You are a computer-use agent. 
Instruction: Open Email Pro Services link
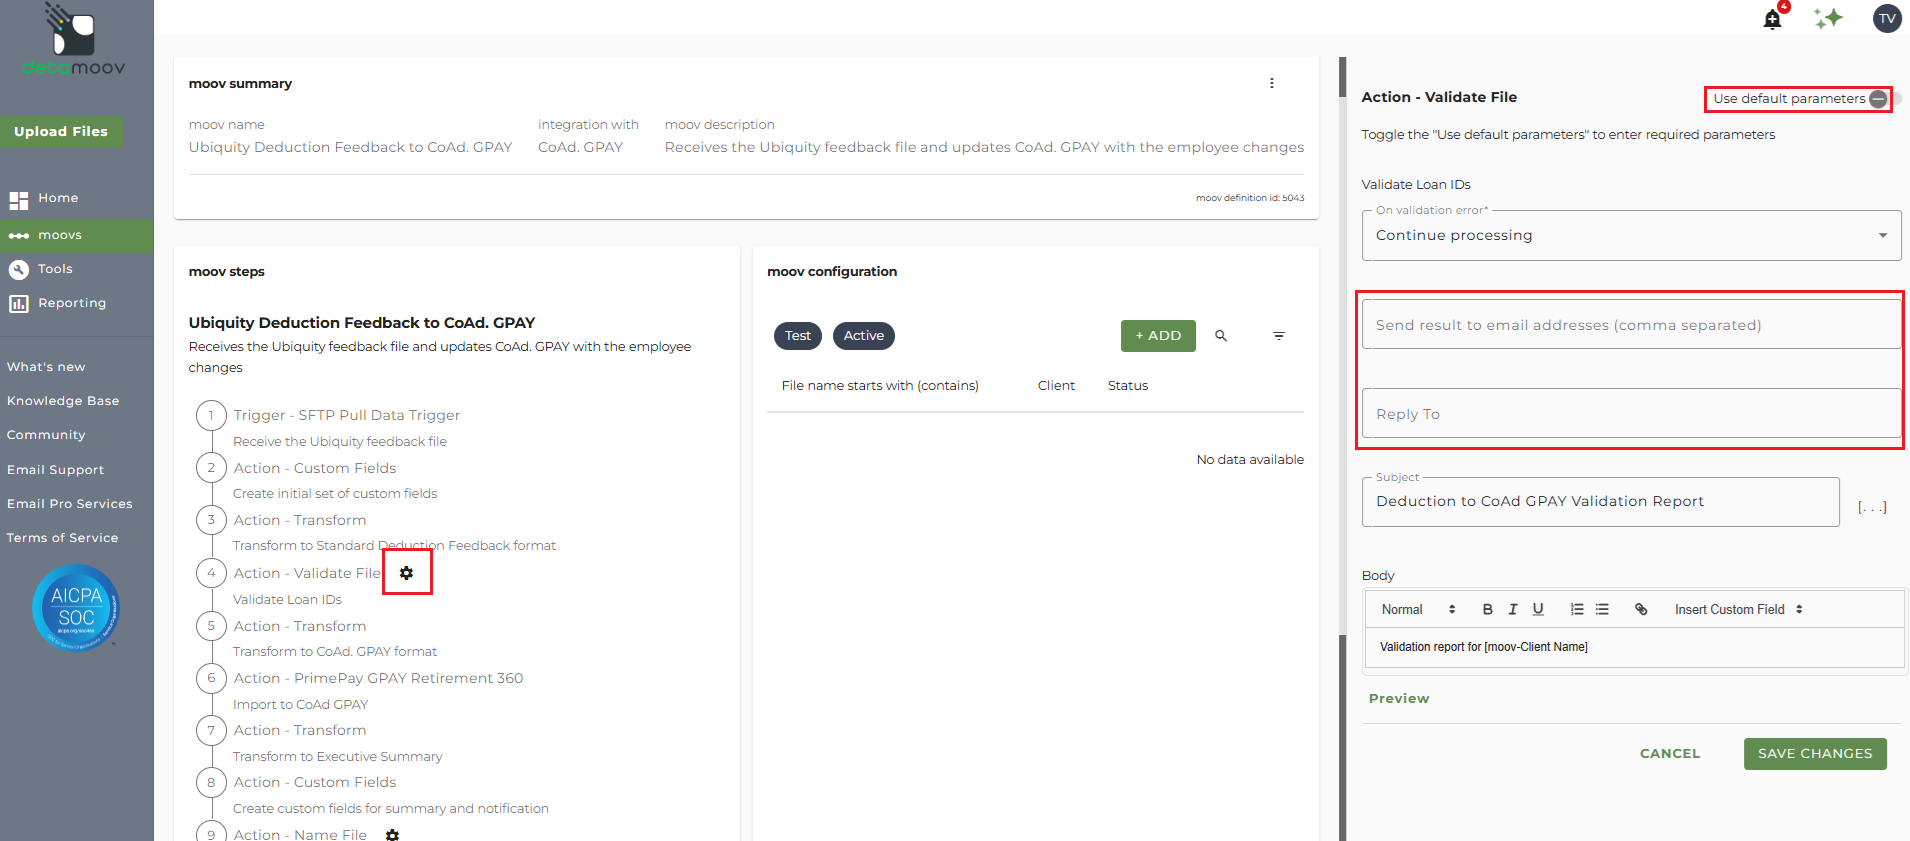point(70,504)
